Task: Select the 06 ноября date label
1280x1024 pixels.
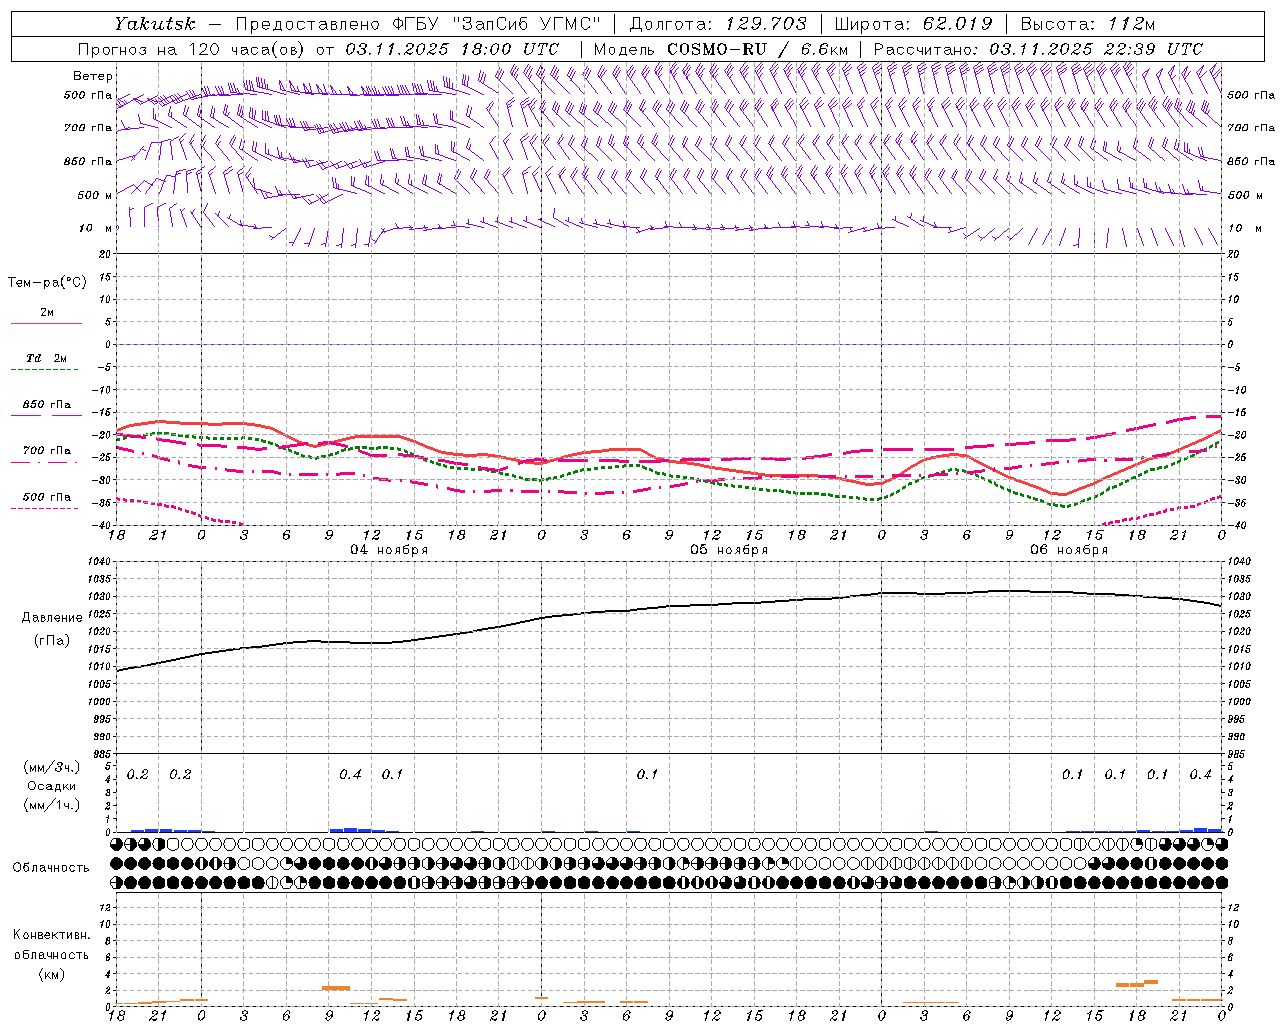Action: click(1069, 550)
